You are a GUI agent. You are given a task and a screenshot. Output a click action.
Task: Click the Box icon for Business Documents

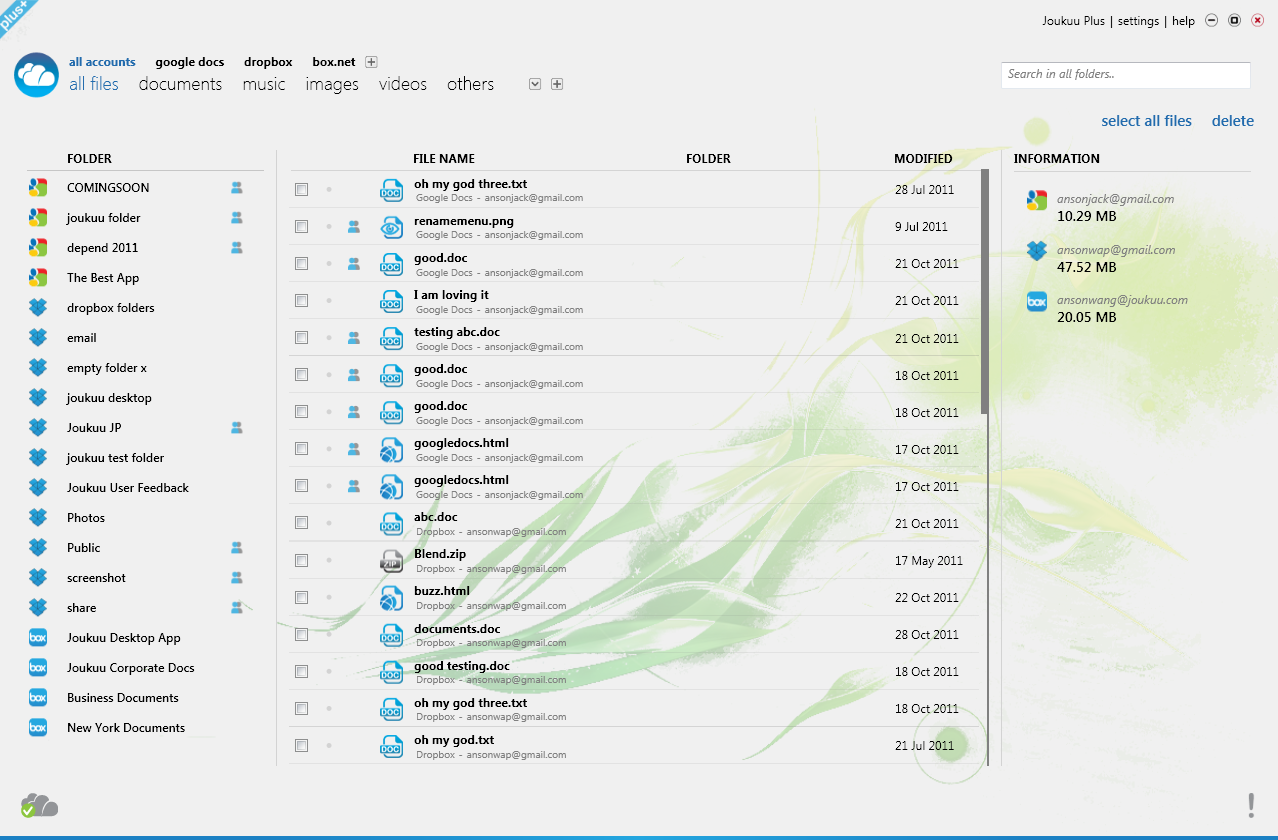[38, 697]
